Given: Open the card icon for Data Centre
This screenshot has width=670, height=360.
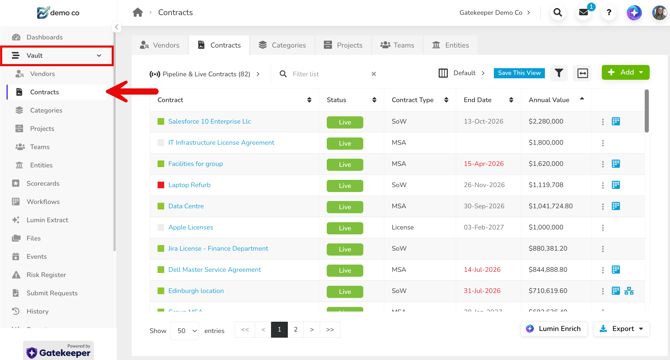Looking at the screenshot, I should 616,206.
